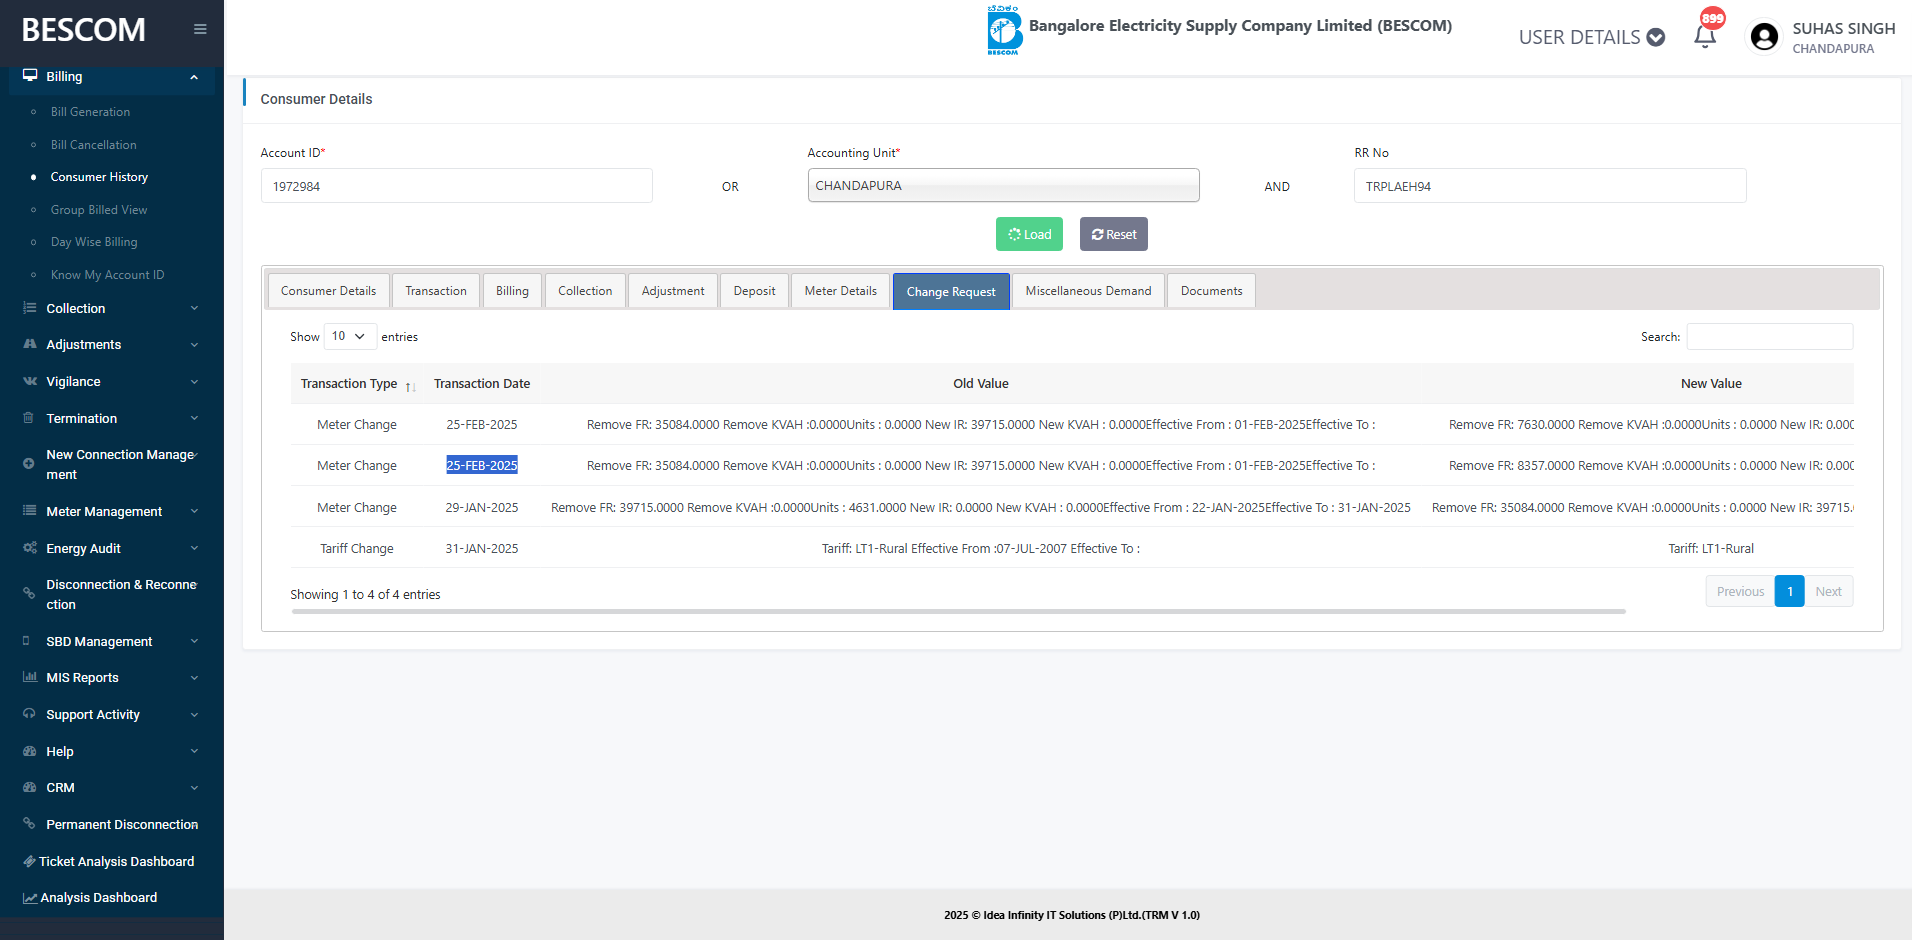
Task: Switch to the Meter Details tab
Action: (841, 291)
